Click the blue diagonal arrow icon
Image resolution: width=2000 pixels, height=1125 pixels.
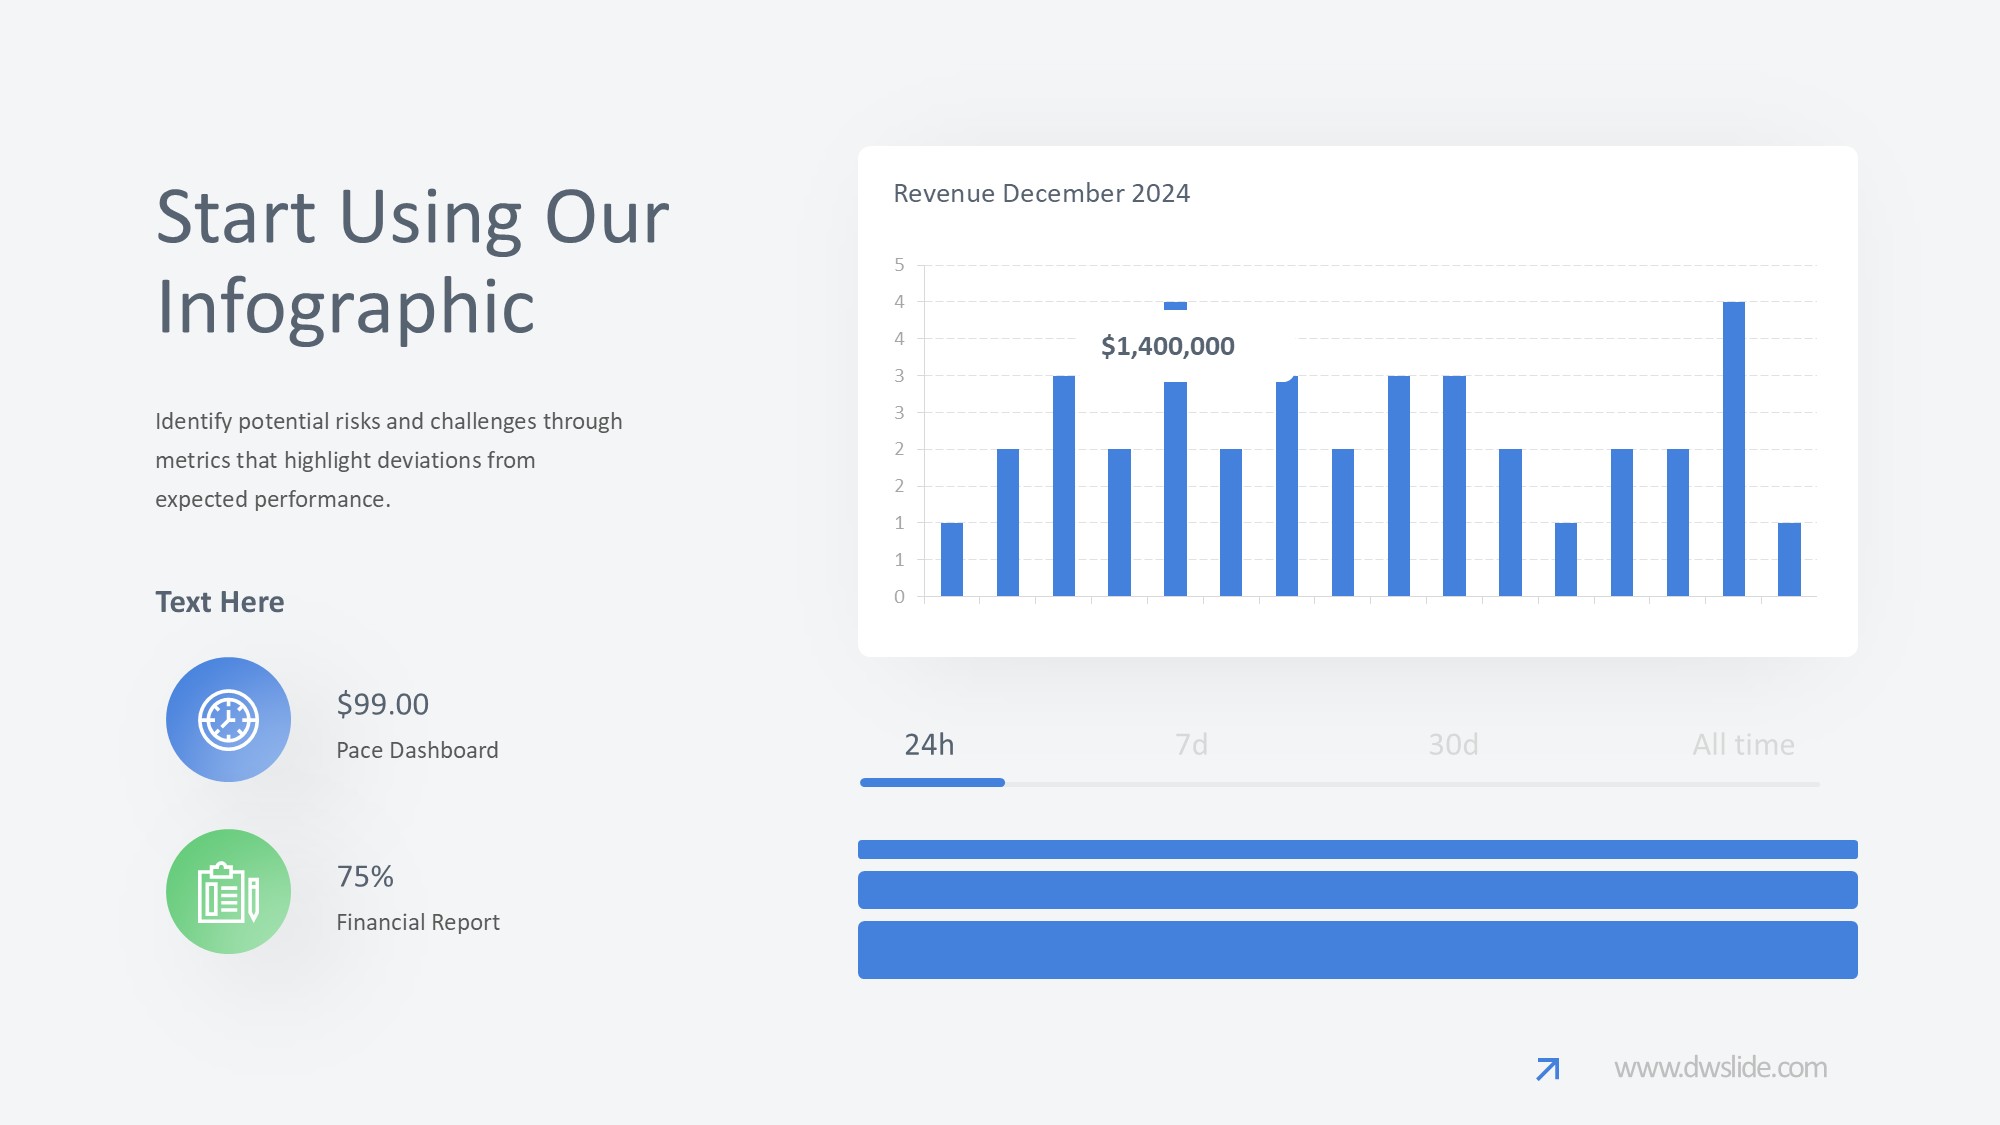[x=1547, y=1069]
